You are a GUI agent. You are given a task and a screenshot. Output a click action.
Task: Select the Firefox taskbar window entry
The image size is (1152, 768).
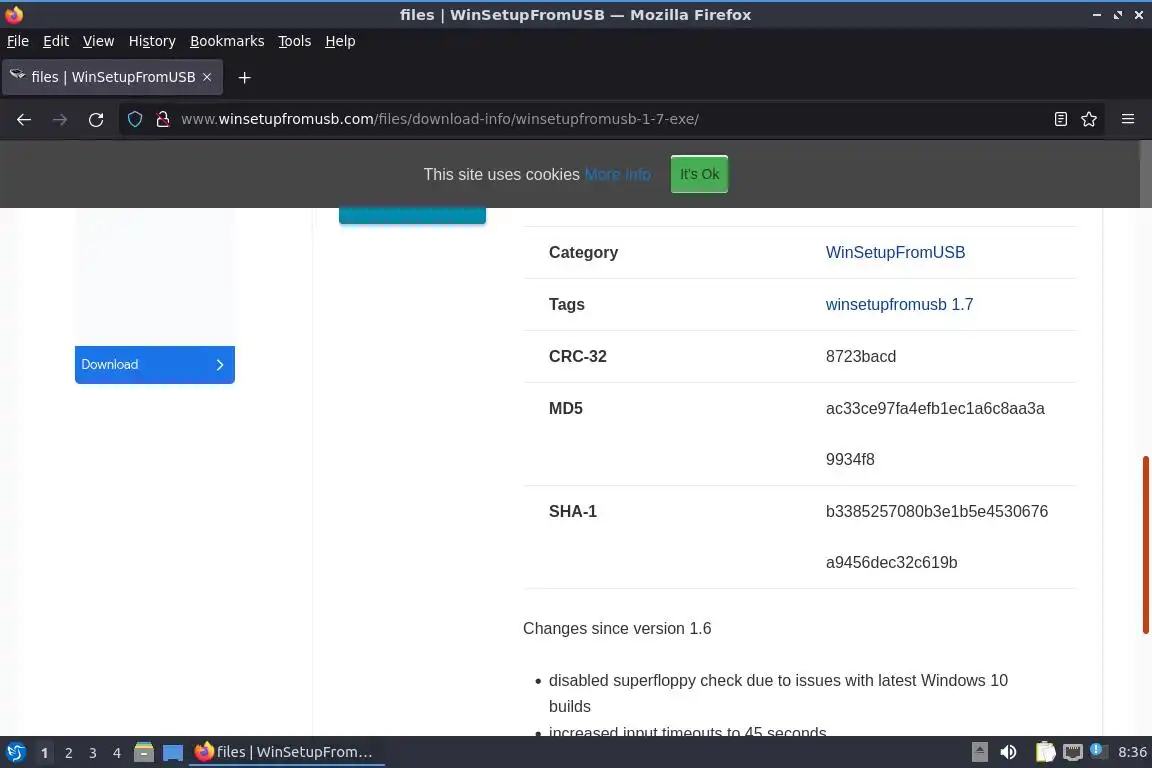[x=287, y=752]
